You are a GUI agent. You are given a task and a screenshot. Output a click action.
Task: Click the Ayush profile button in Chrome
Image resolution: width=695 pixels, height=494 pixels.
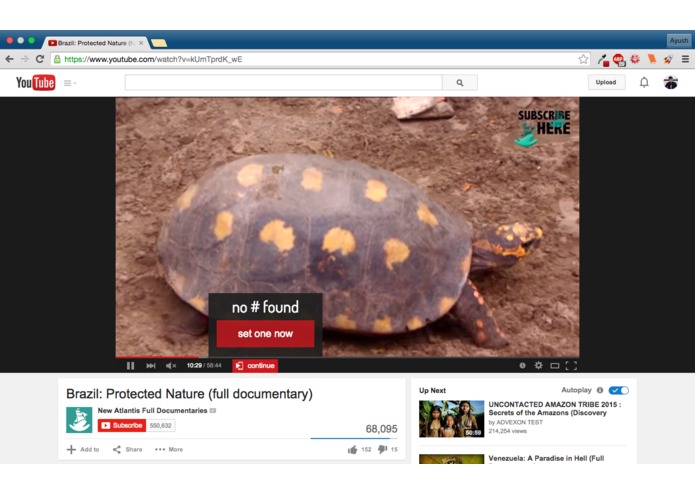(x=679, y=40)
